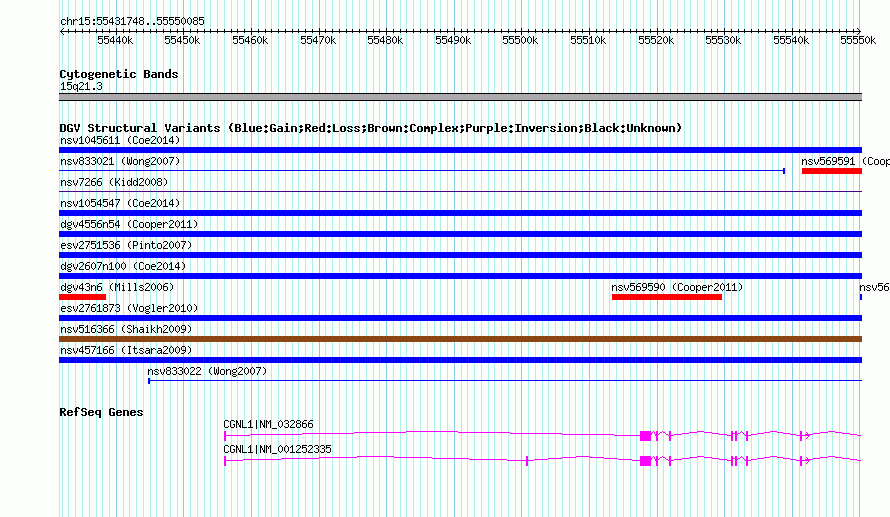The image size is (890, 517).
Task: Click the 55450k ruler tick label
Action: coord(182,40)
